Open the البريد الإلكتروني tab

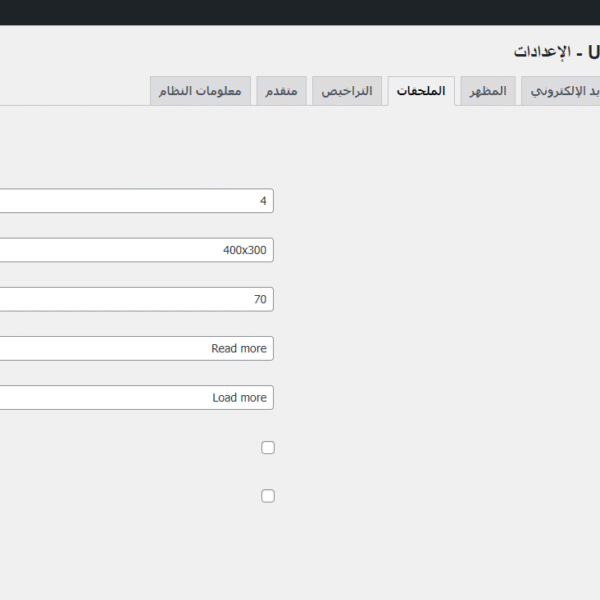561,91
